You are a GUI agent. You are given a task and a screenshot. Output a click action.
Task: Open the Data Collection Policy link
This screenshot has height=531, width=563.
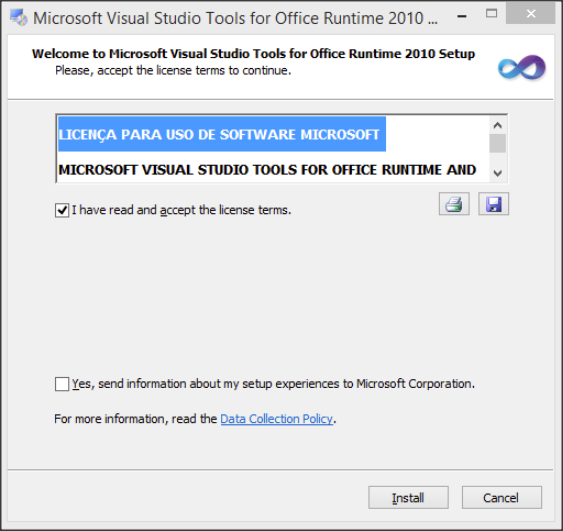pyautogui.click(x=276, y=419)
